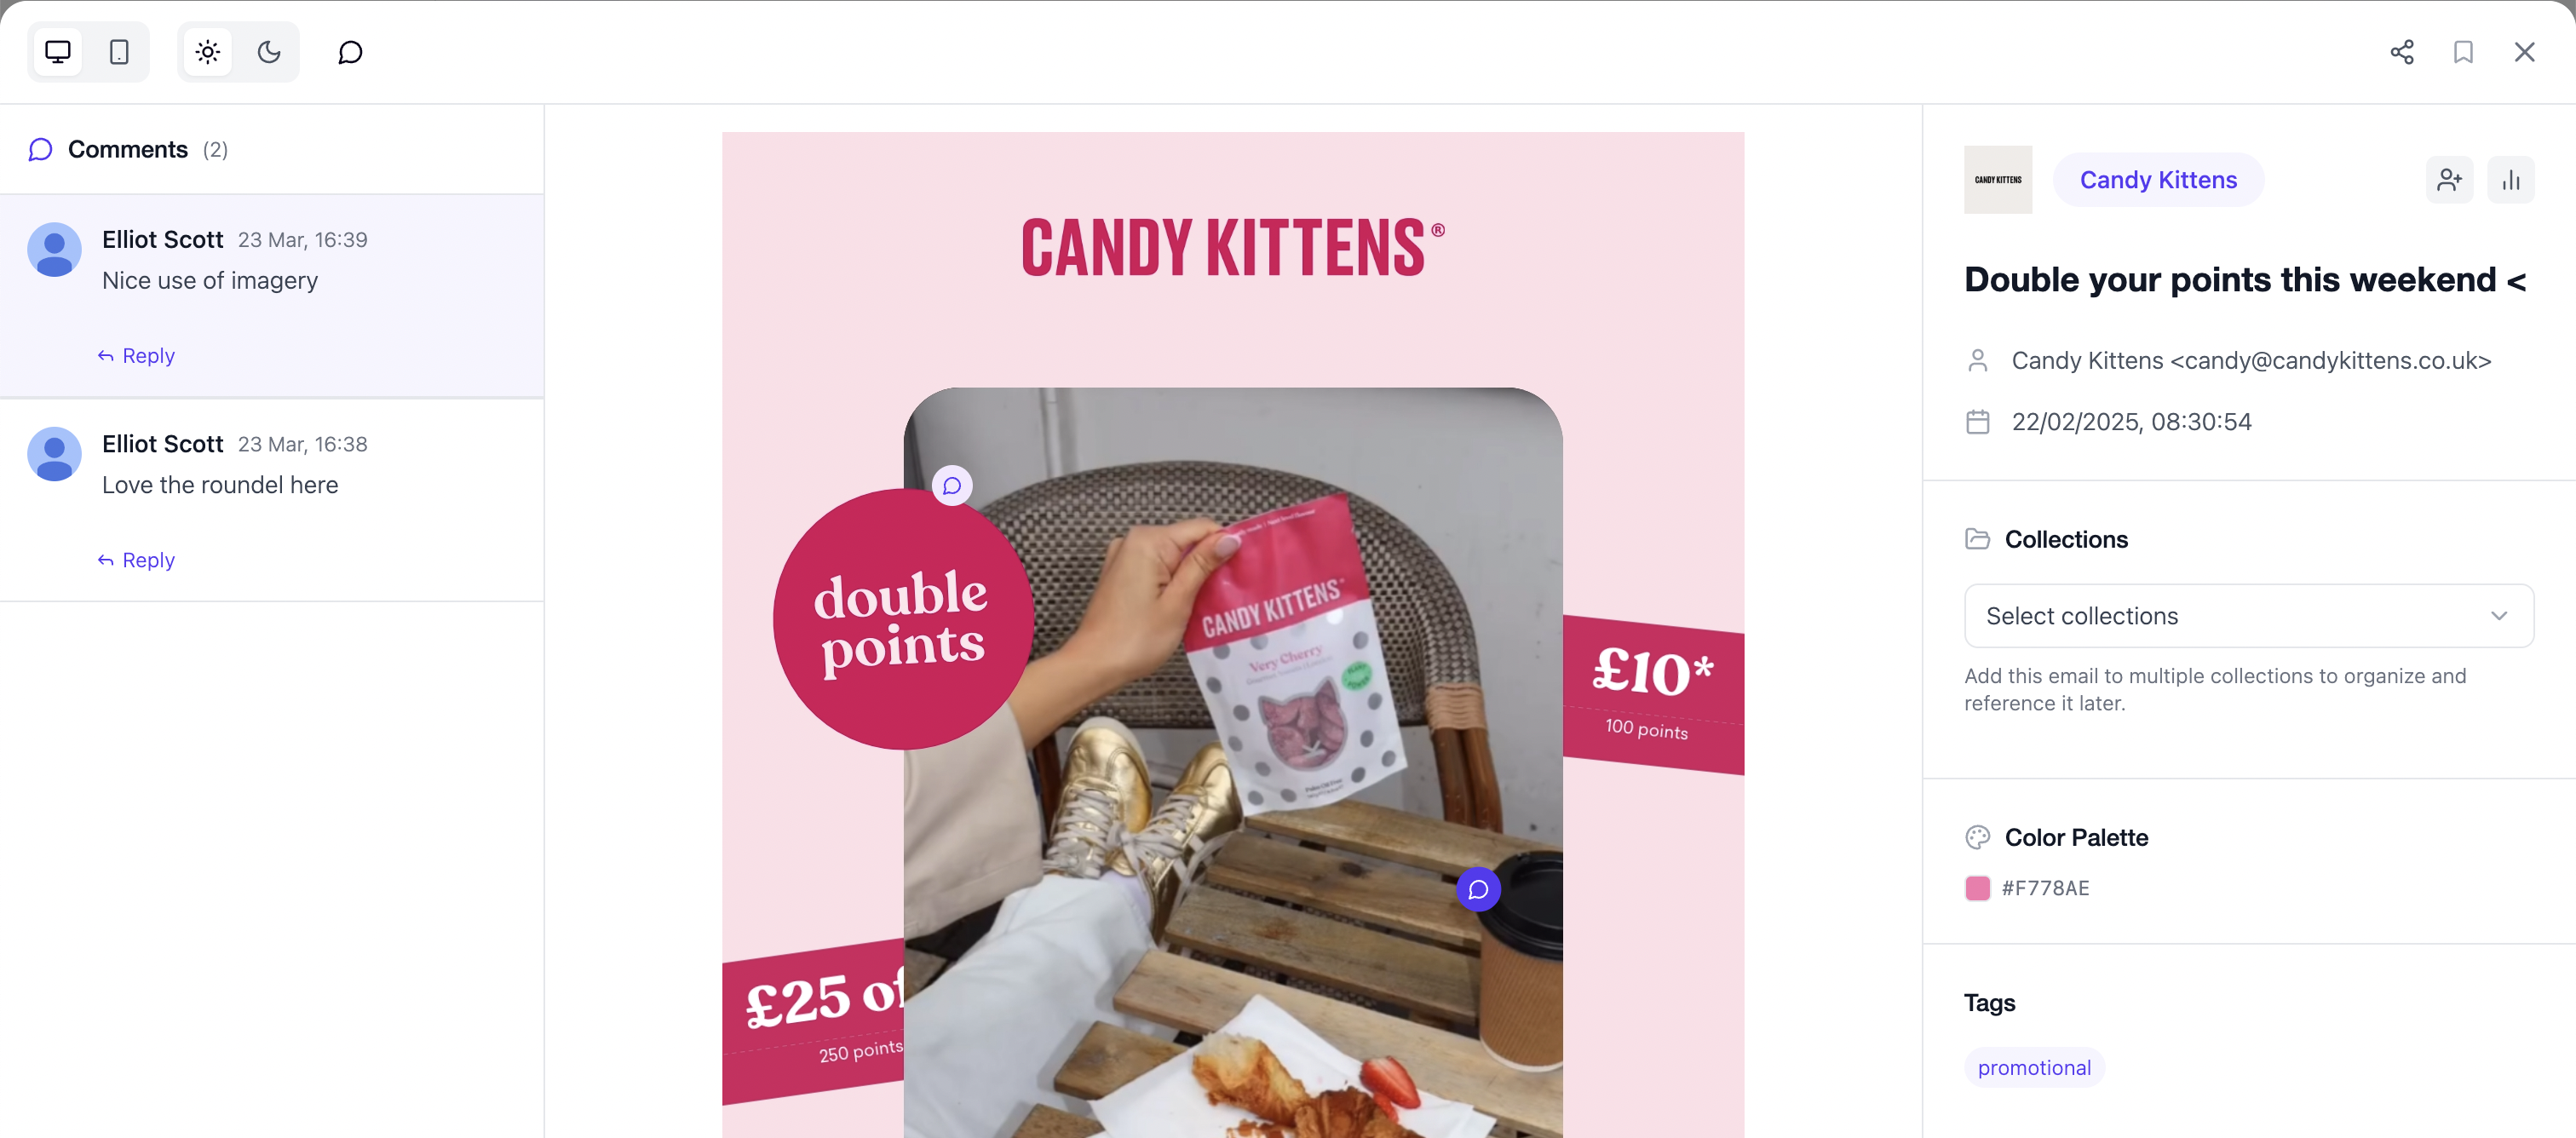Click the add user icon

coord(2449,180)
